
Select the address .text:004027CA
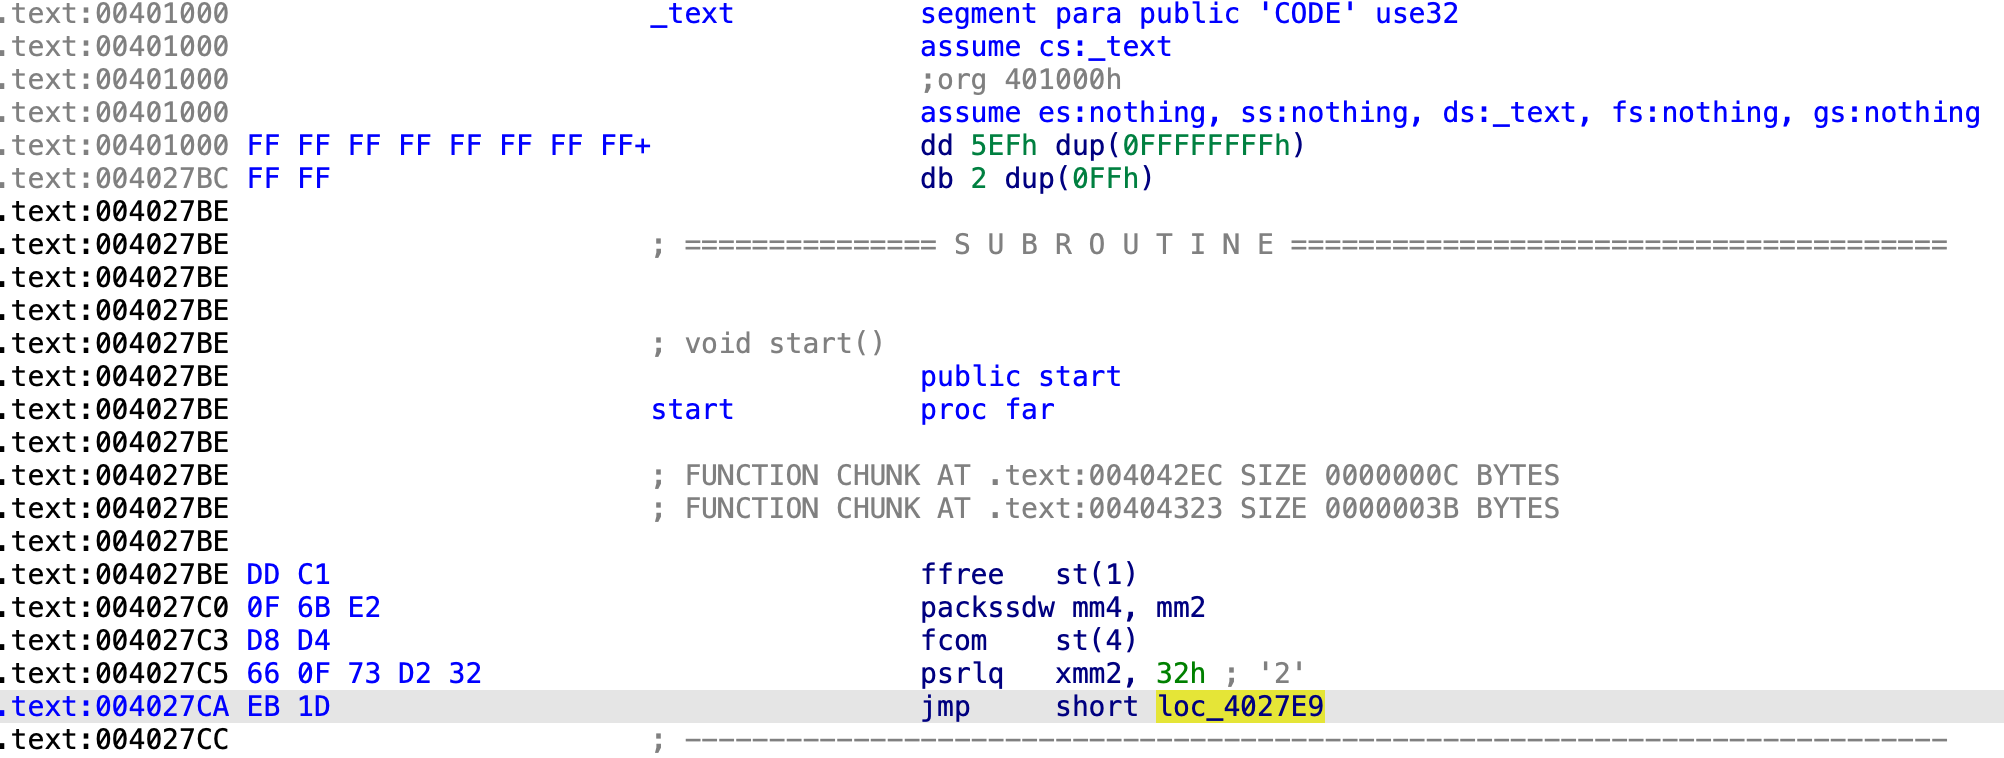click(x=115, y=707)
